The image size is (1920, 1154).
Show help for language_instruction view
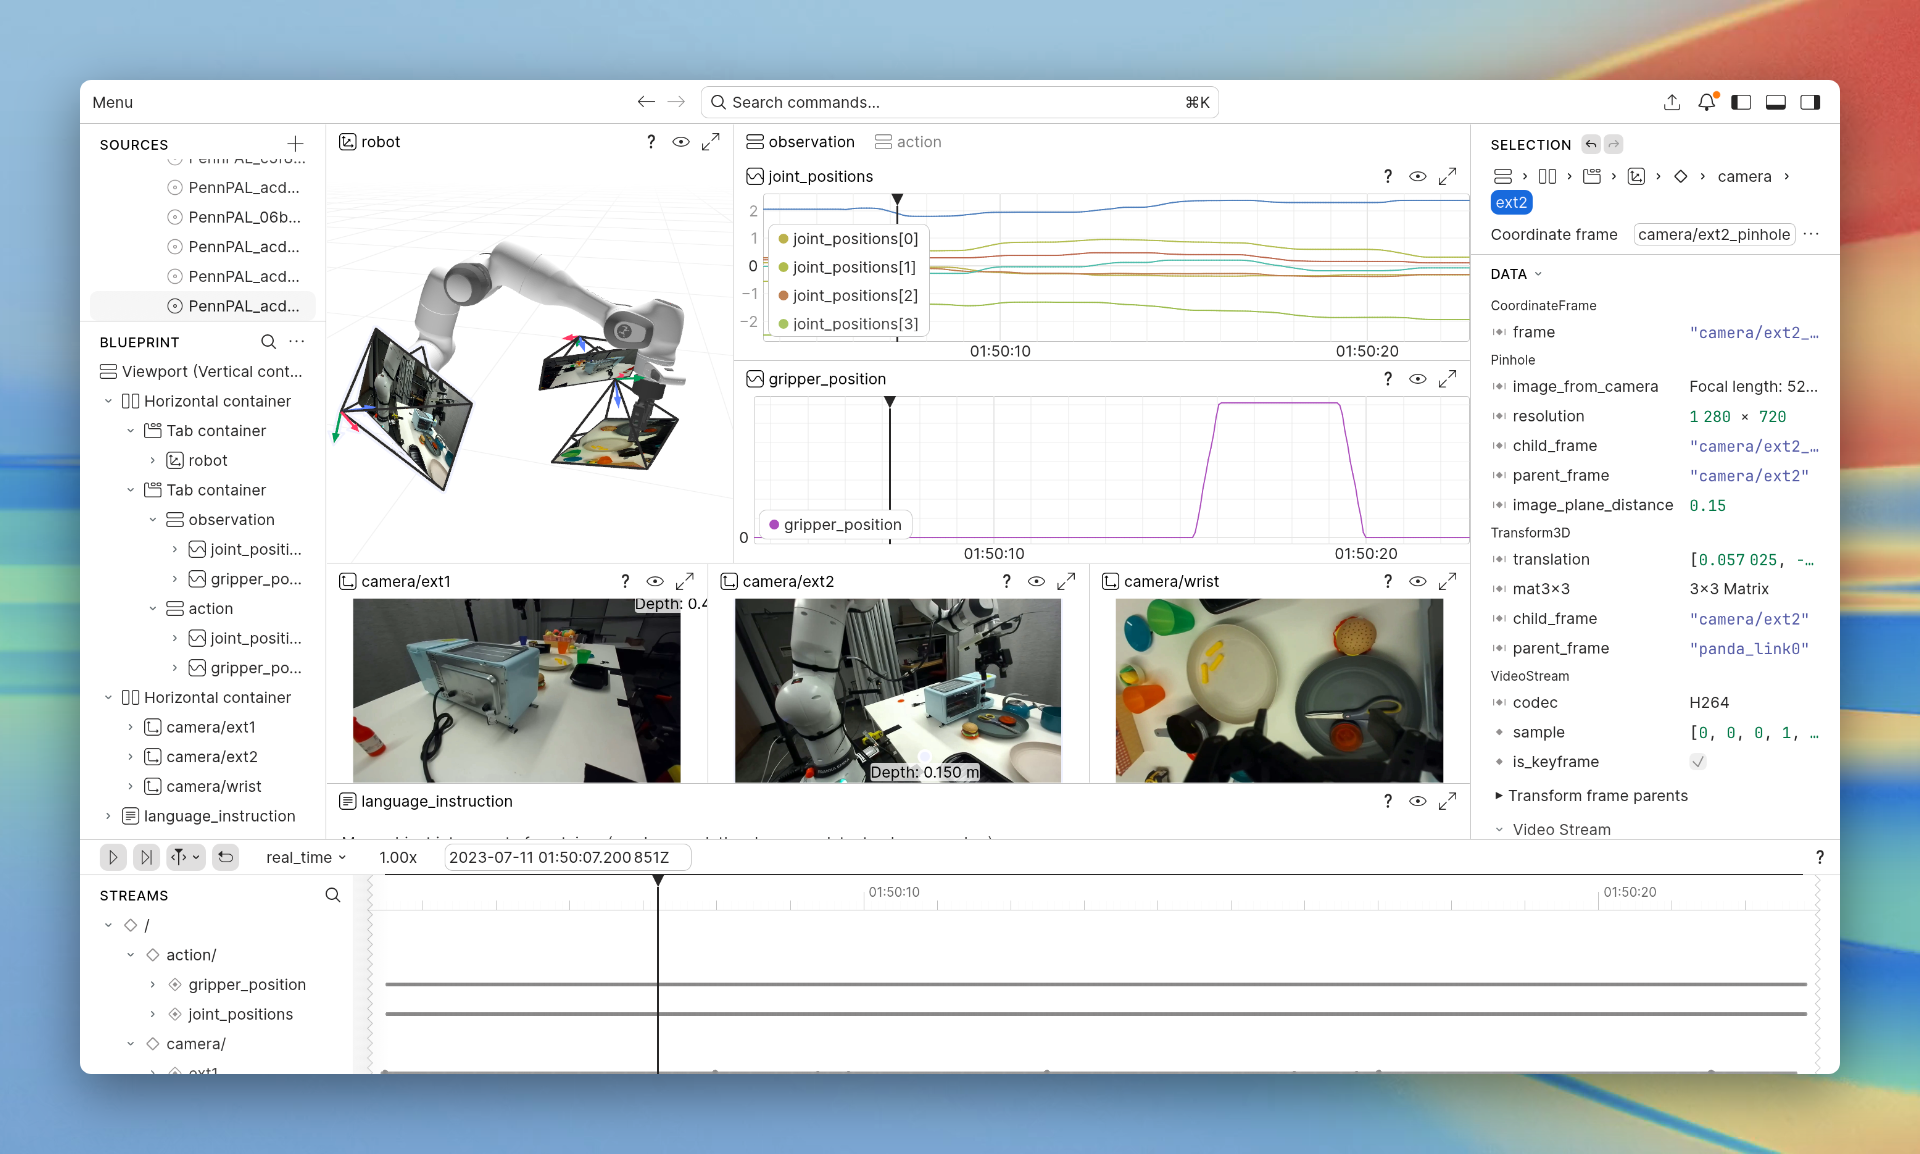(1387, 801)
